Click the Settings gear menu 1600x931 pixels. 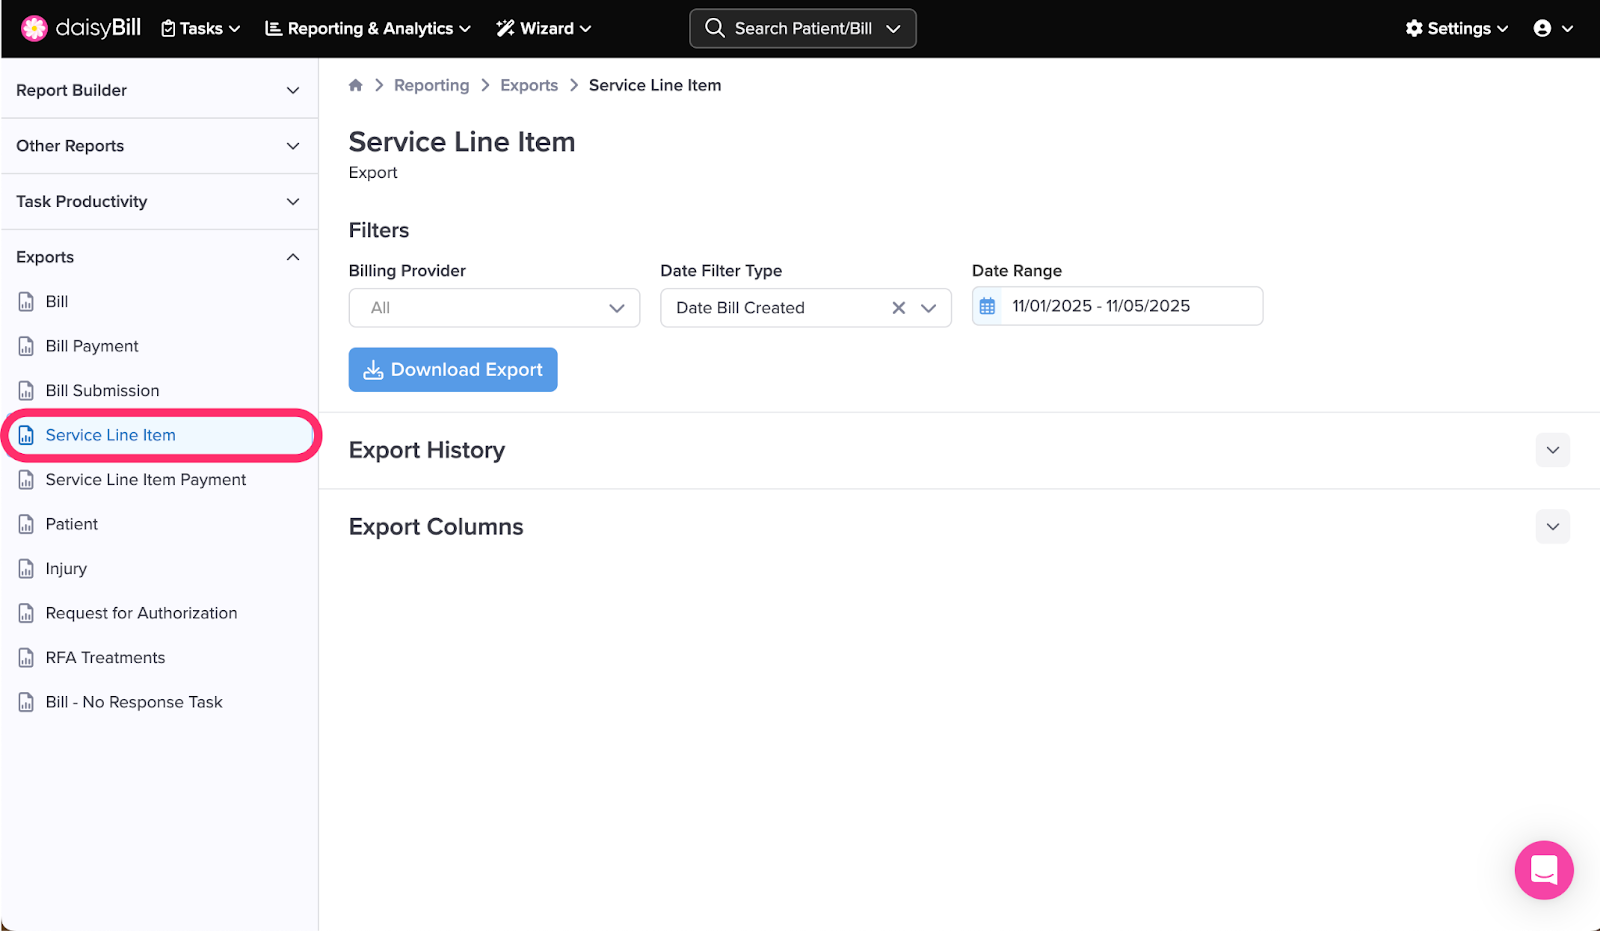tap(1456, 28)
